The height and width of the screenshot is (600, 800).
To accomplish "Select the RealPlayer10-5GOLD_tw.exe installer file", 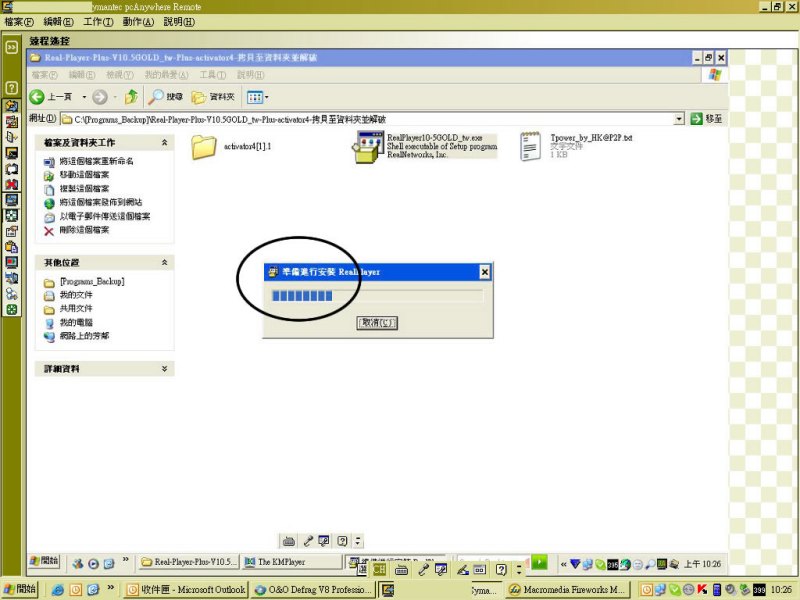I will coord(424,146).
